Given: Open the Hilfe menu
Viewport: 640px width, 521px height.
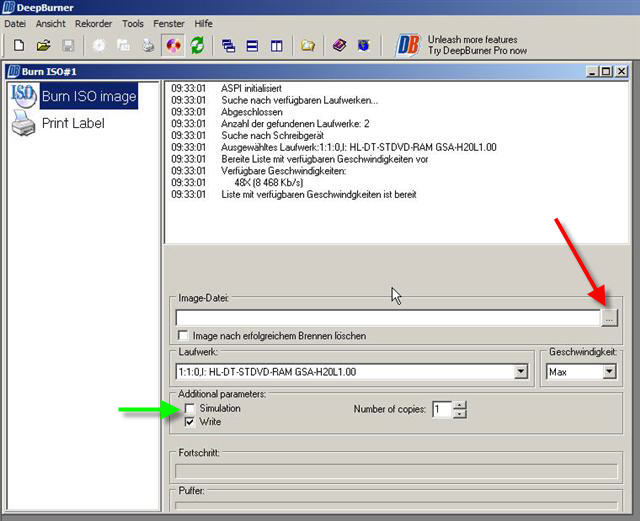Looking at the screenshot, I should pos(203,24).
